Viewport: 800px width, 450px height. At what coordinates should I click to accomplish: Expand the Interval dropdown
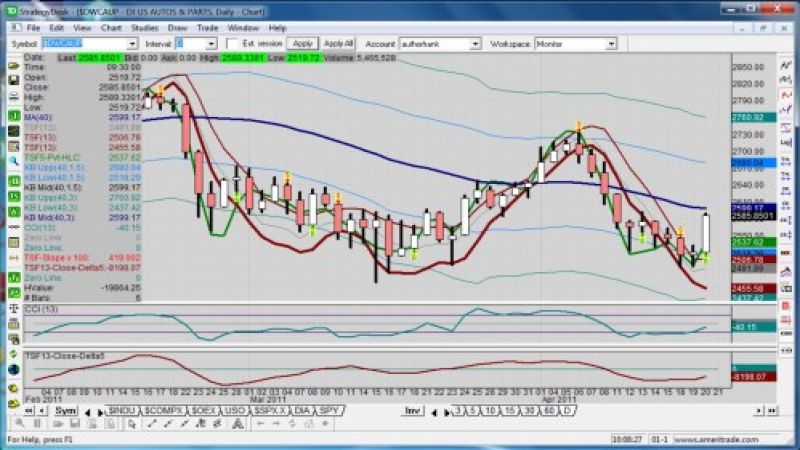point(211,44)
